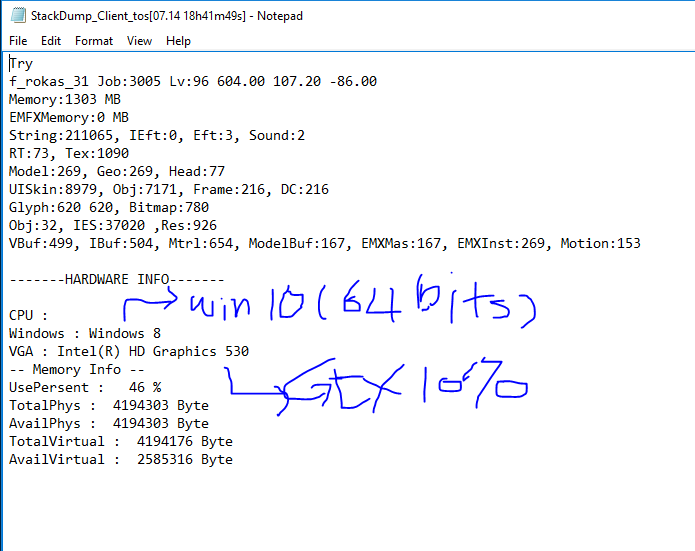This screenshot has width=695, height=551.
Task: Place cursor on the Memory:1303 MB line
Action: click(x=65, y=99)
